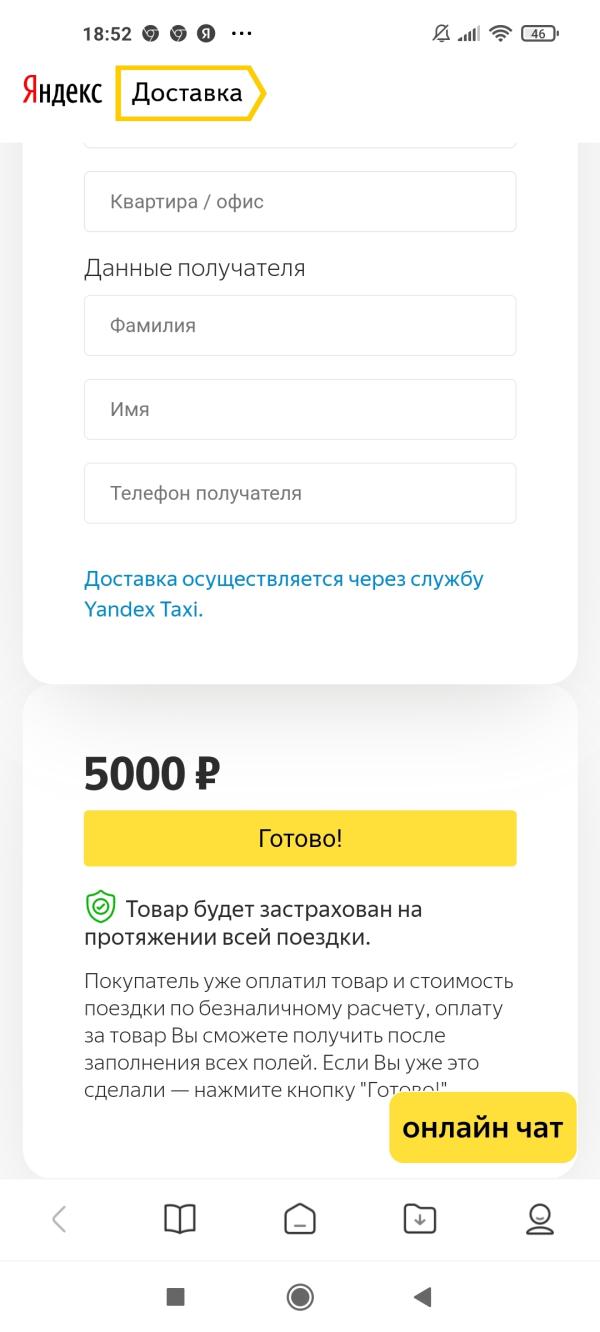
Task: Open the profile account icon
Action: point(540,1218)
